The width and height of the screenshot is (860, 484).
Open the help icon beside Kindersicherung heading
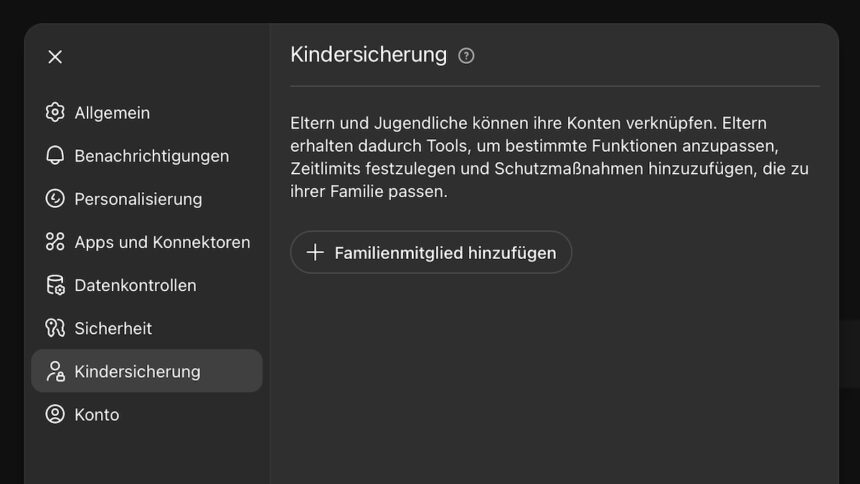(466, 56)
